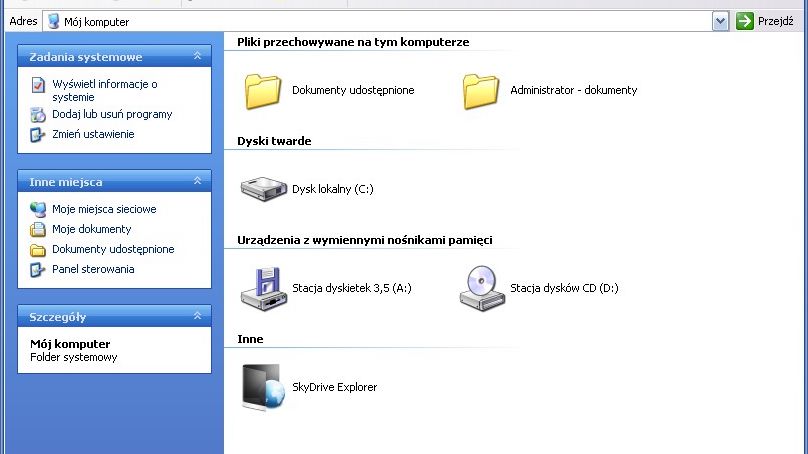The image size is (808, 454).
Task: Select the Administrator - dokumenty label
Action: [574, 90]
